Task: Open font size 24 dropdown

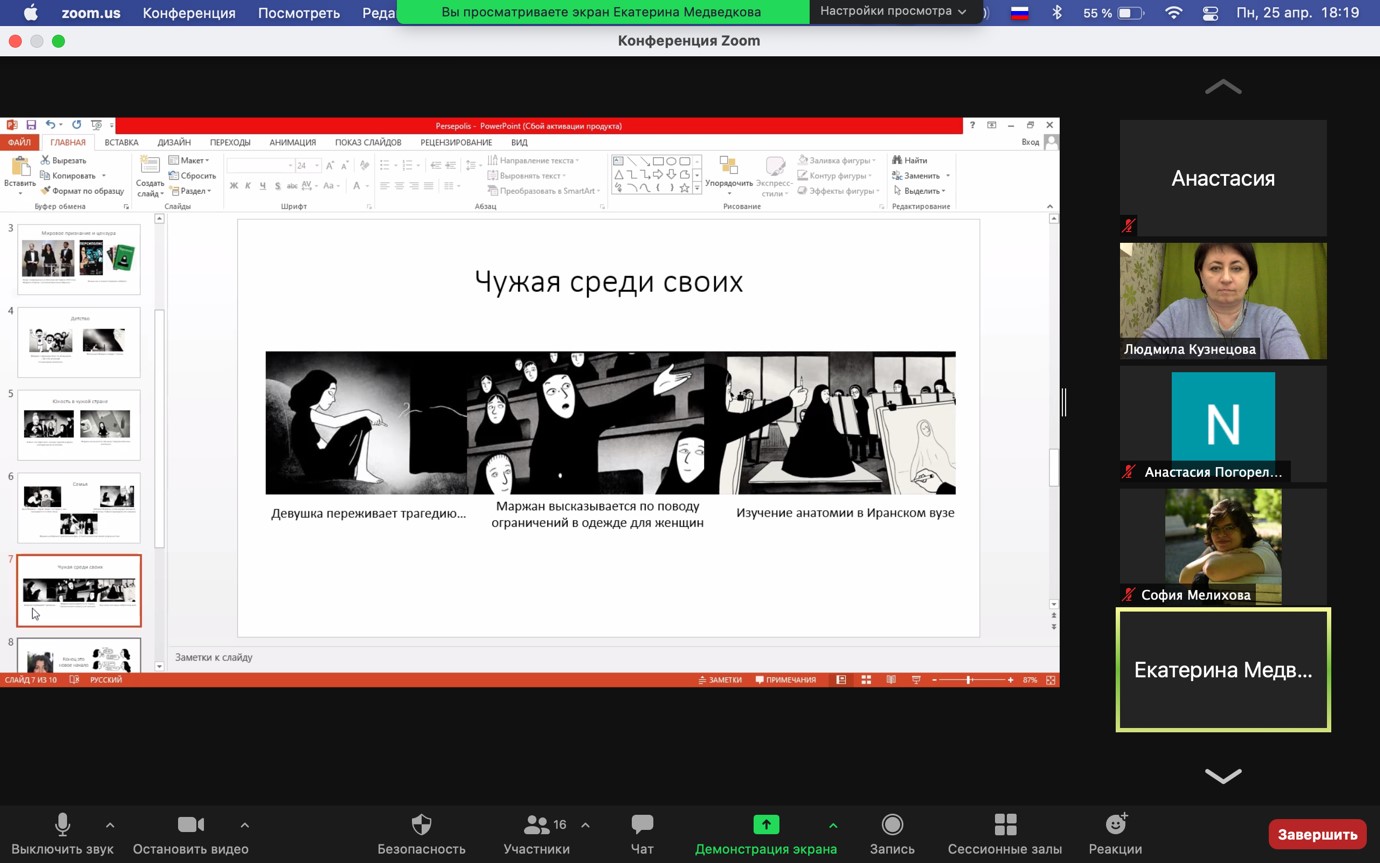Action: (x=317, y=165)
